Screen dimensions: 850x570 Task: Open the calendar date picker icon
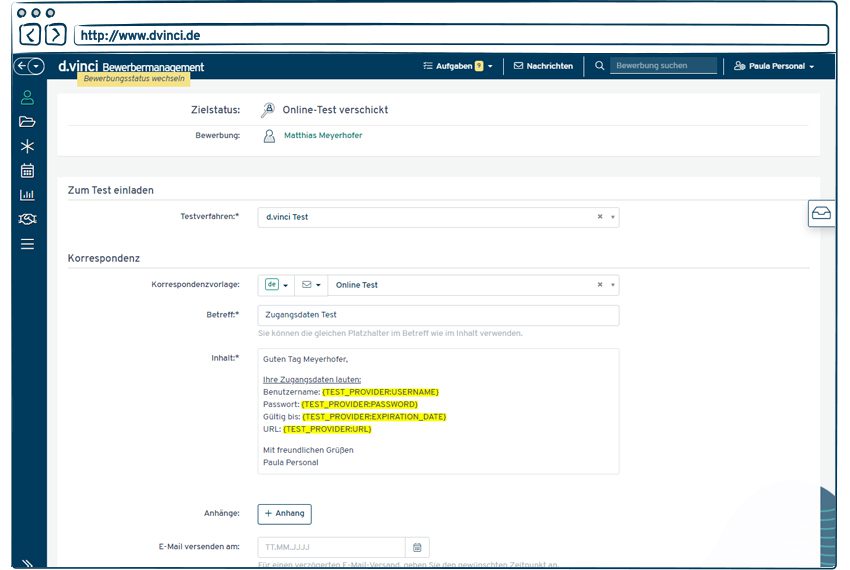(417, 547)
